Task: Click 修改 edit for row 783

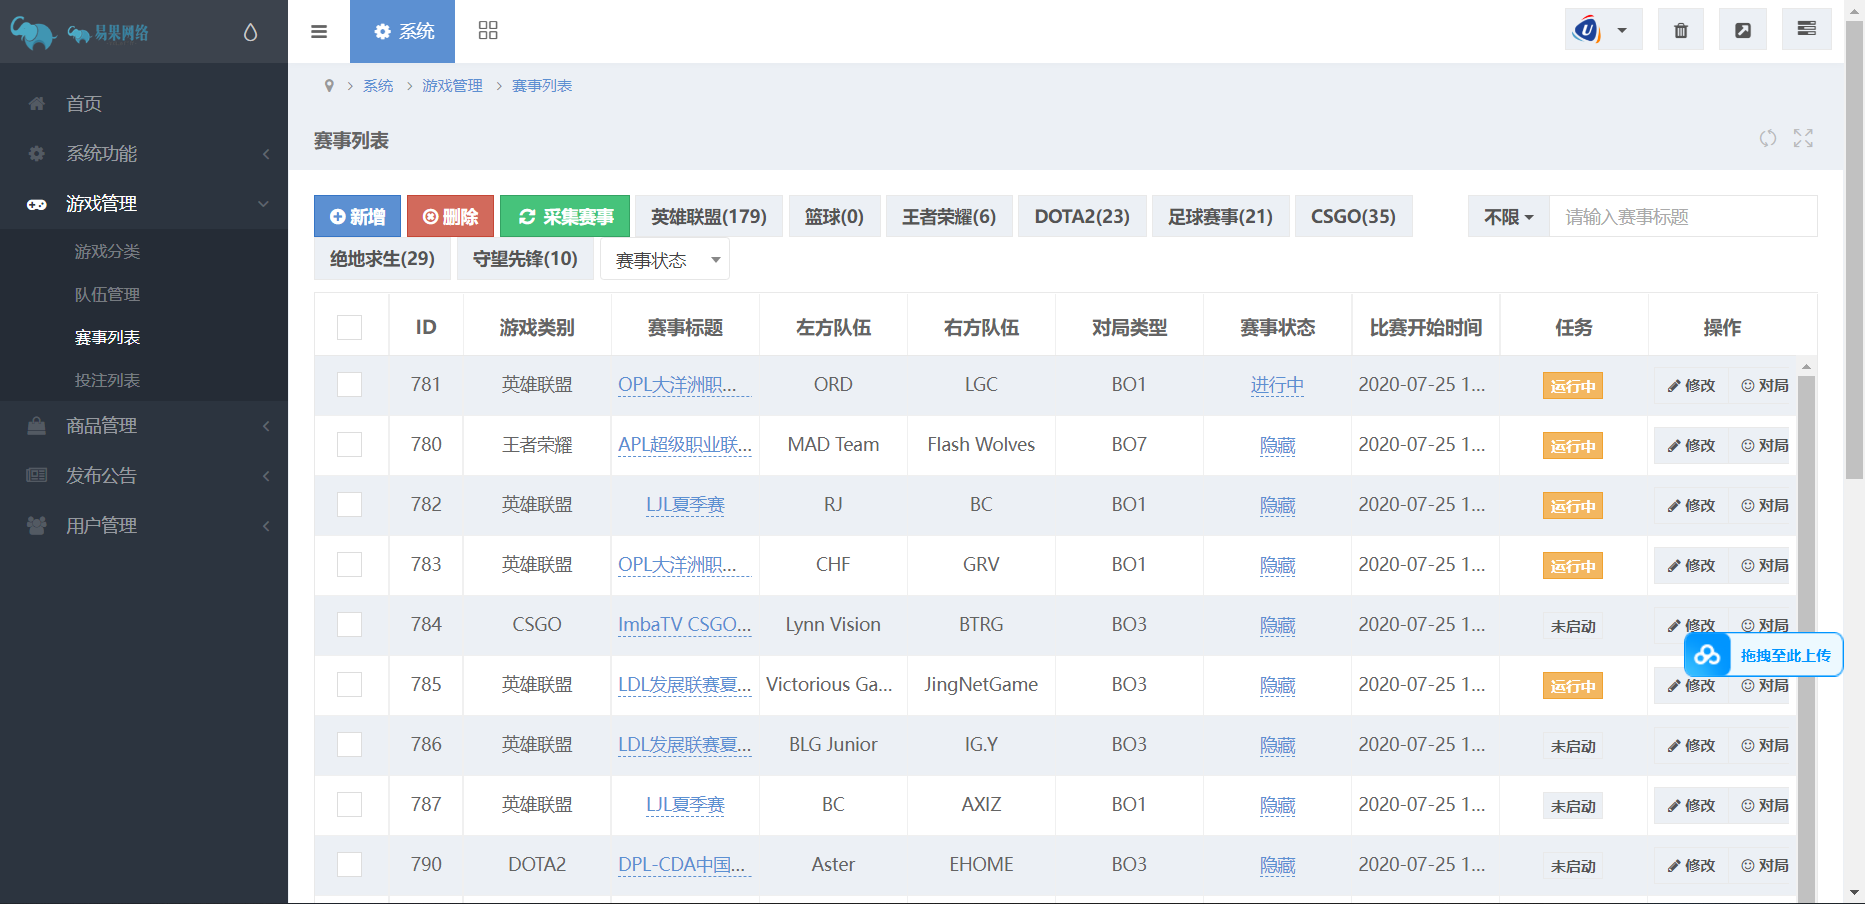Action: click(1691, 566)
